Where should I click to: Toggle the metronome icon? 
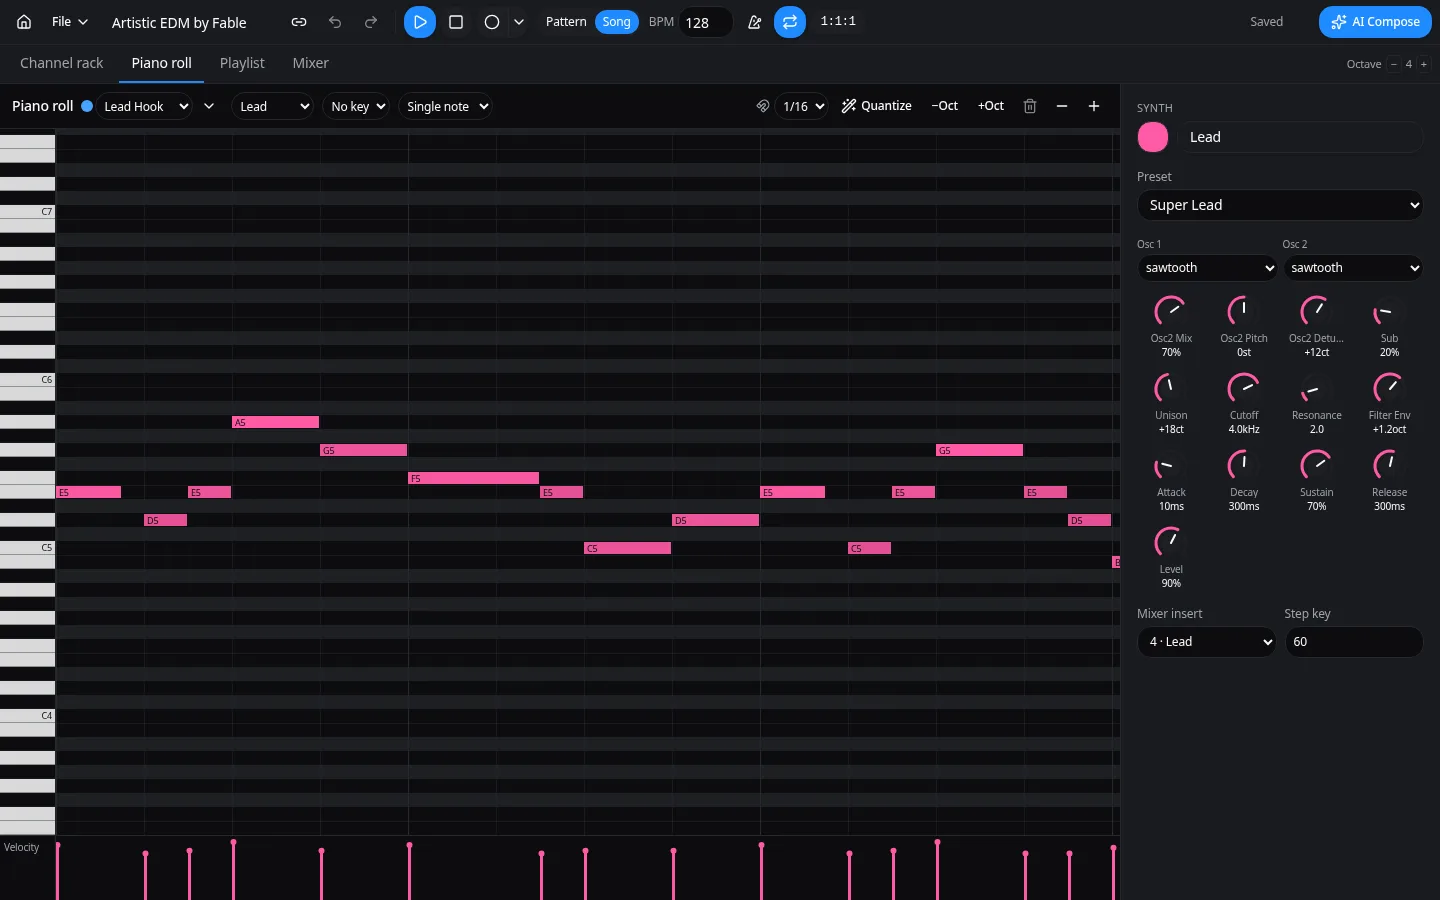755,22
